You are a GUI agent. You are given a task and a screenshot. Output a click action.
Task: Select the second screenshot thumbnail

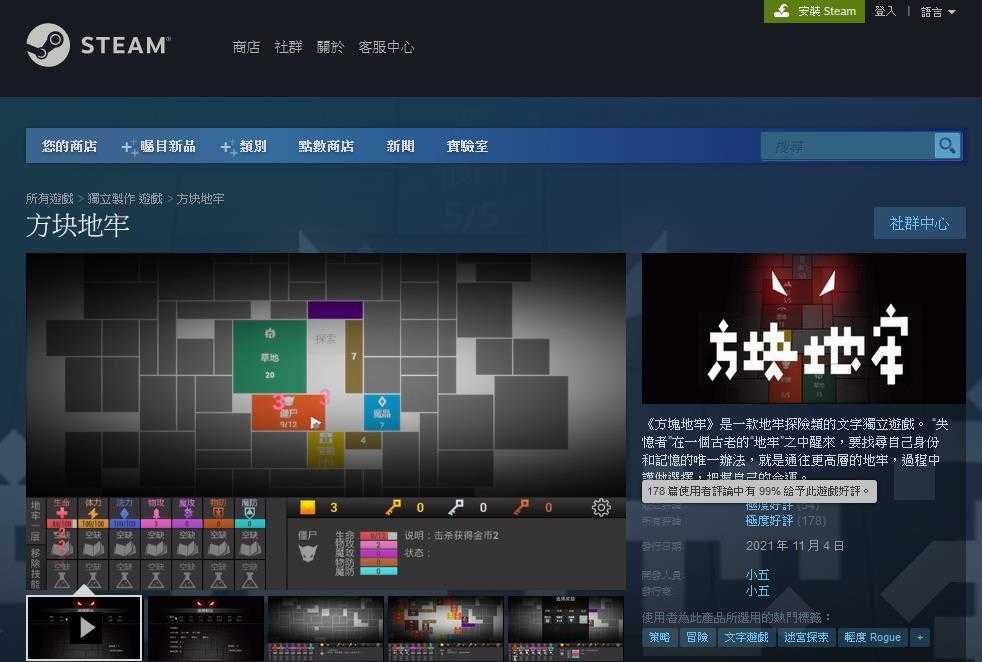click(x=205, y=627)
